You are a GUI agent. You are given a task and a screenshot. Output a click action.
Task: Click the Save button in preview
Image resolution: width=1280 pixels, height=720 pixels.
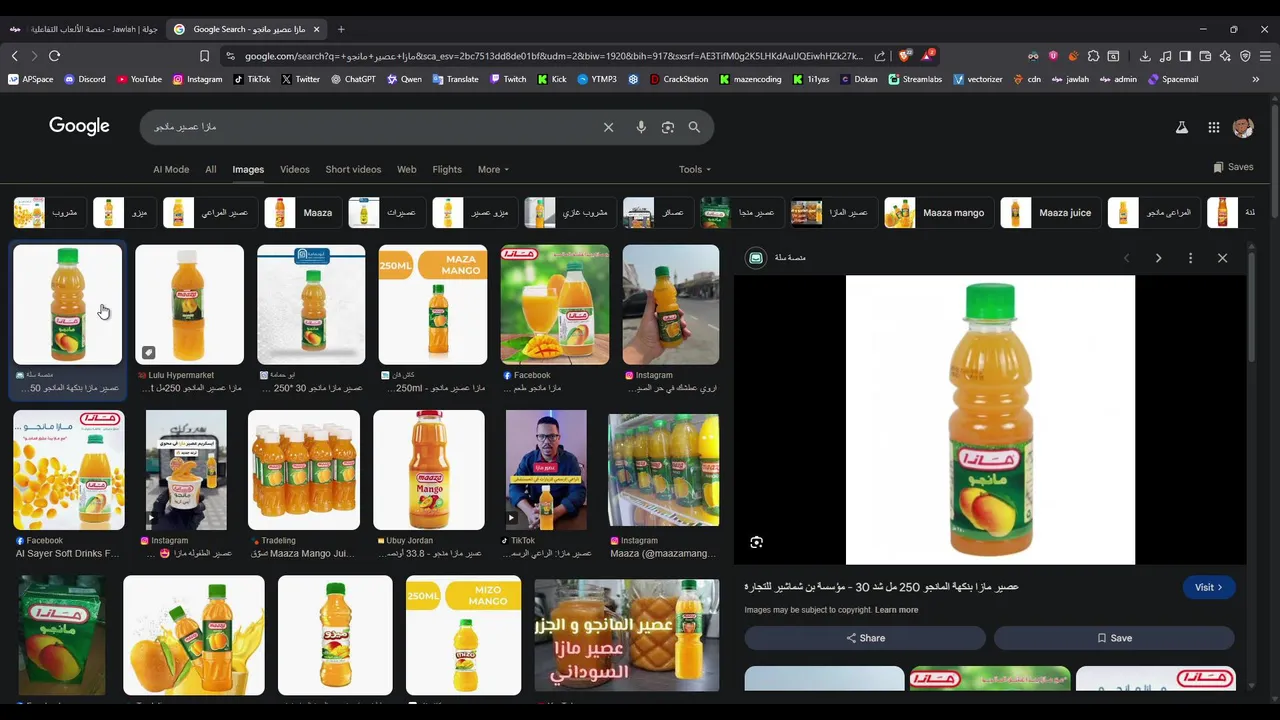click(1114, 638)
